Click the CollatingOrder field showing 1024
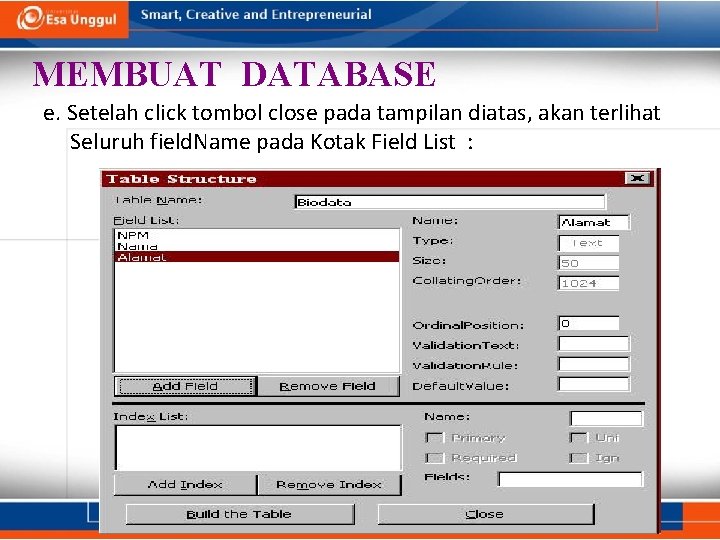Image resolution: width=720 pixels, height=540 pixels. 588,283
